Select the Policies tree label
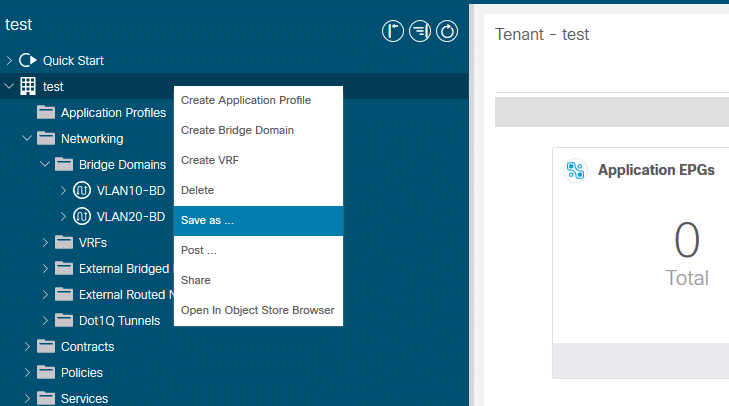This screenshot has height=406, width=729. (82, 373)
